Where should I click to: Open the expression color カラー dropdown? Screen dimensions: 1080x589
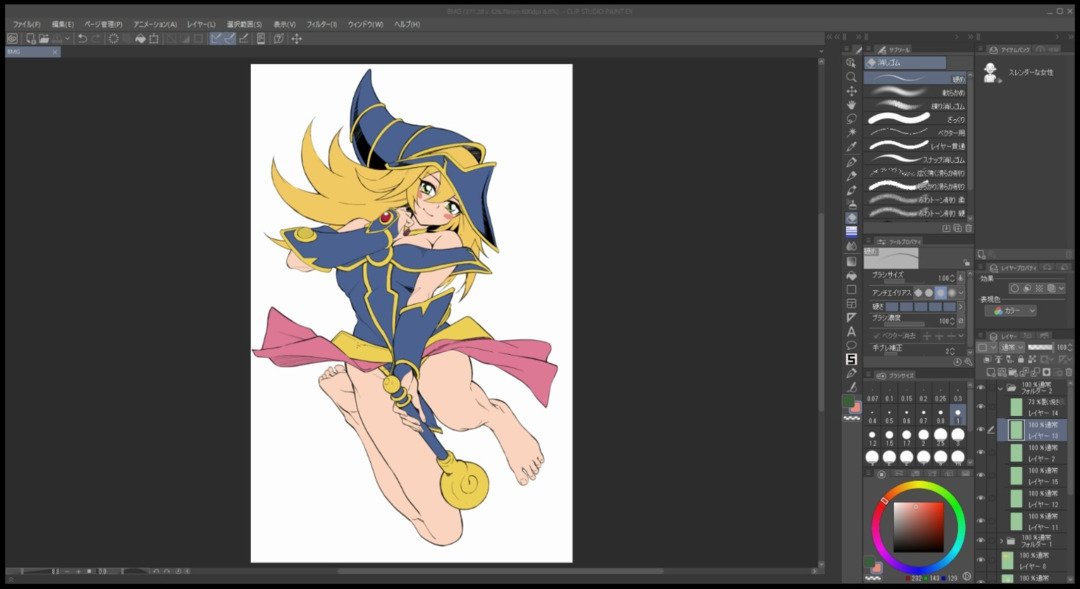click(x=1010, y=311)
